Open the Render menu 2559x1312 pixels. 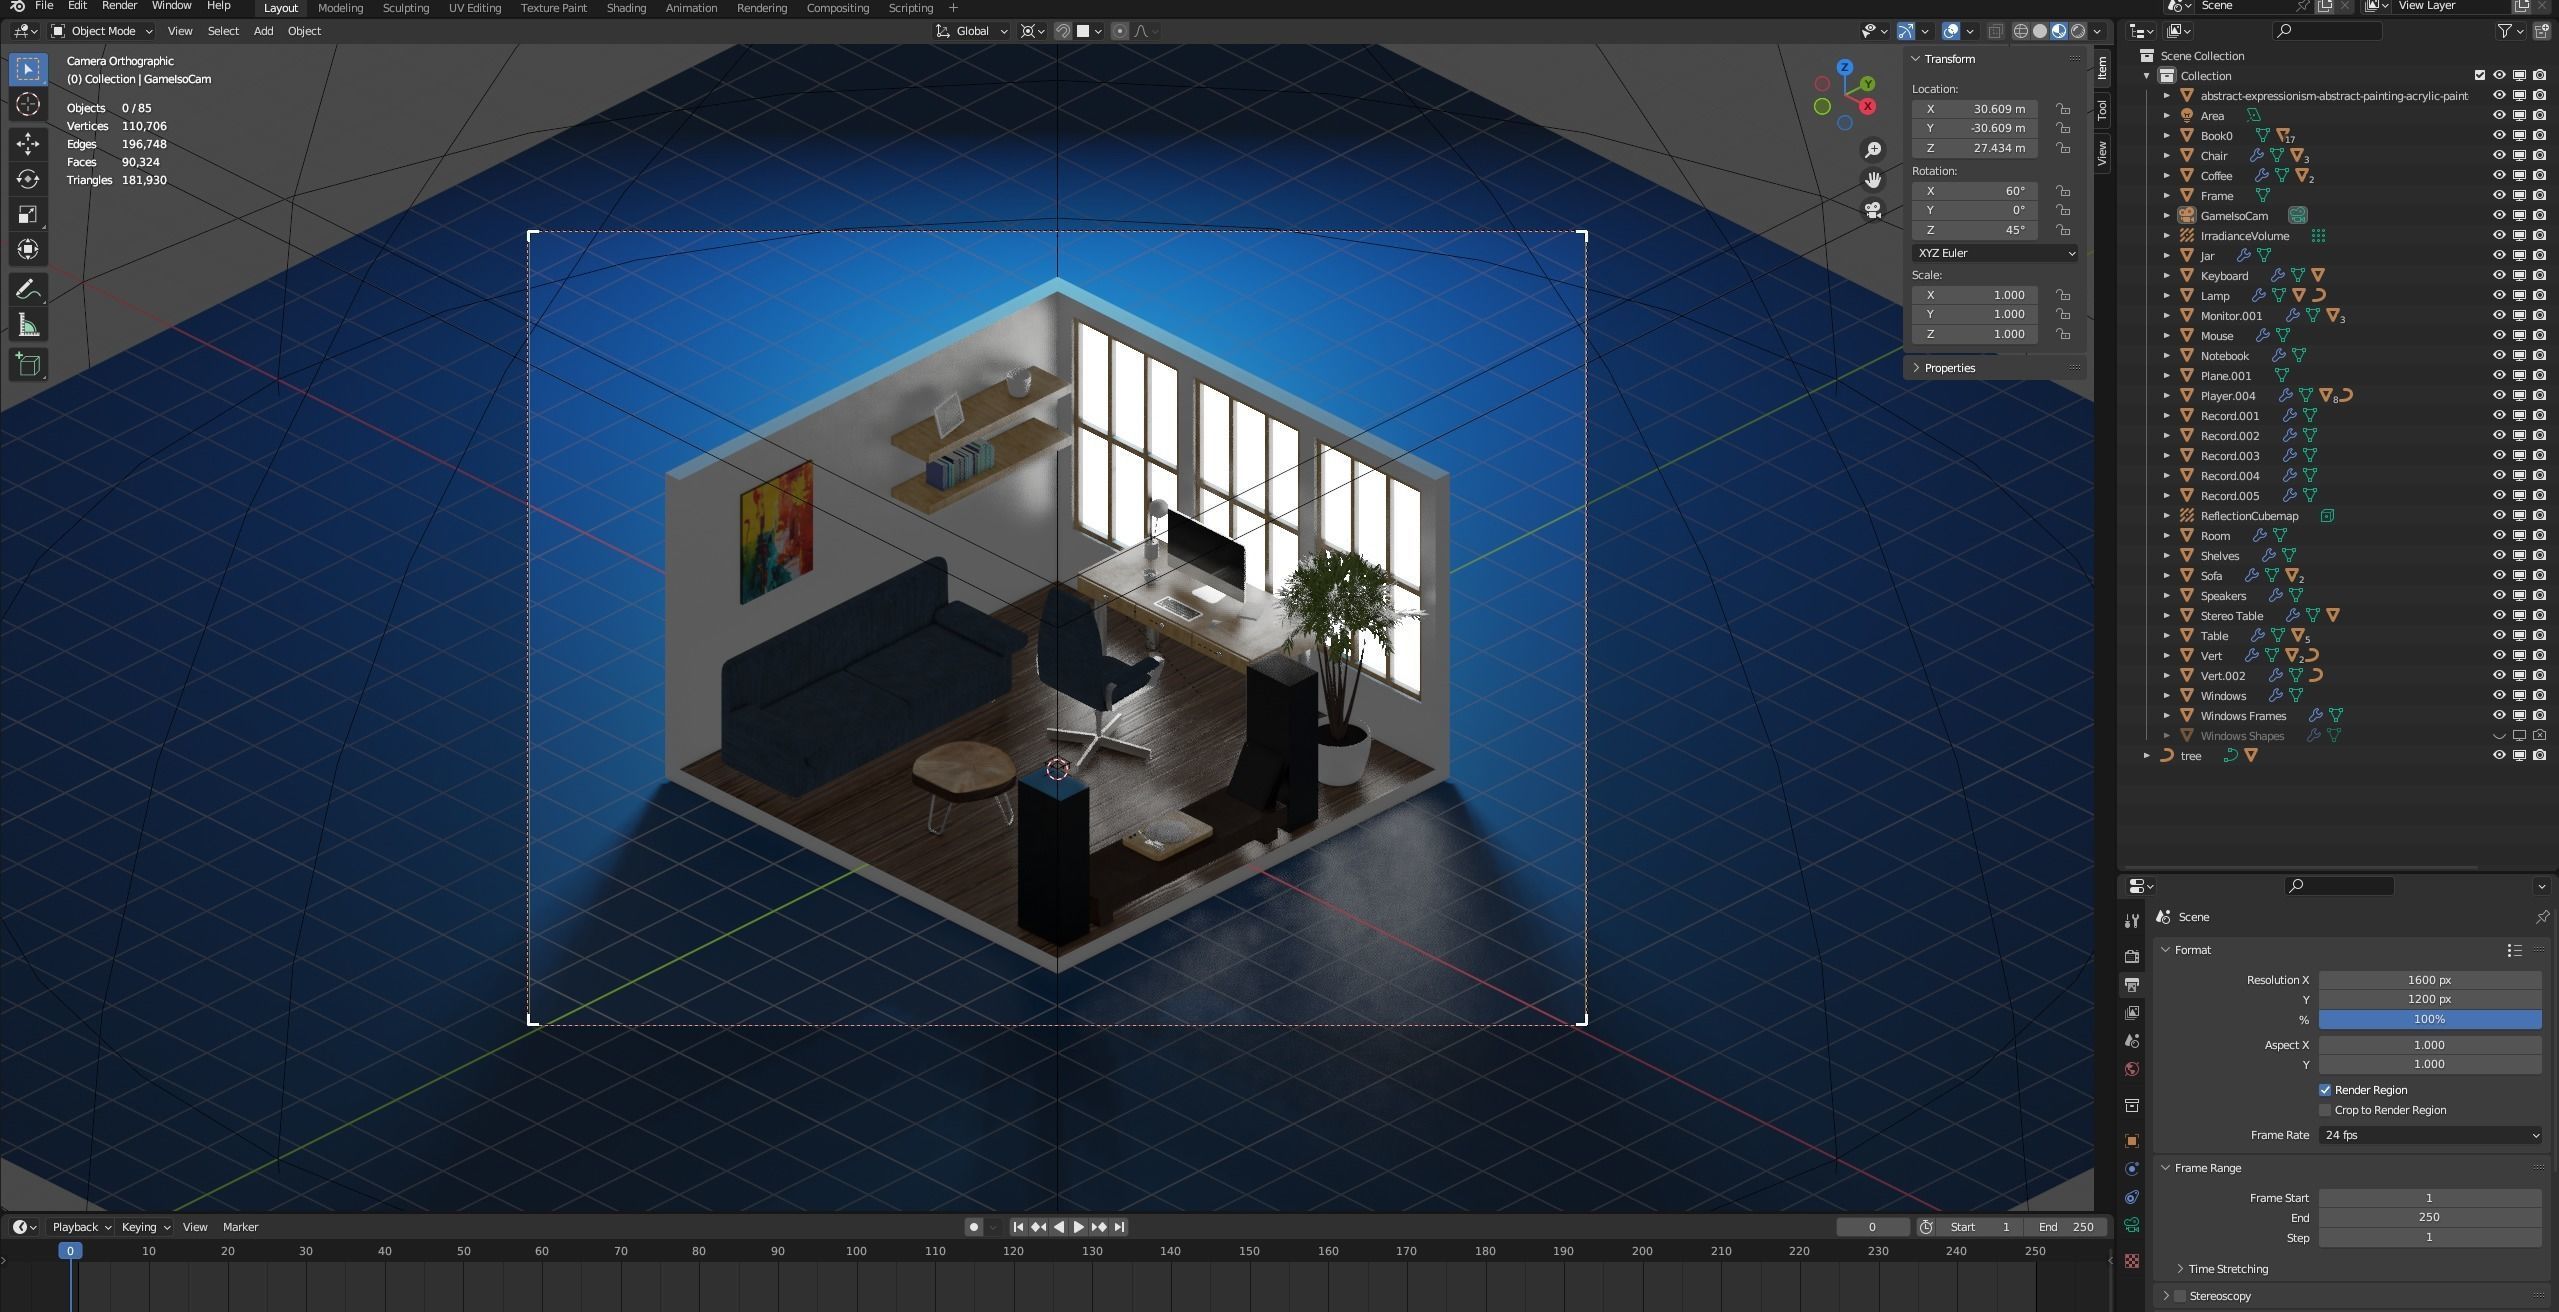coord(120,6)
